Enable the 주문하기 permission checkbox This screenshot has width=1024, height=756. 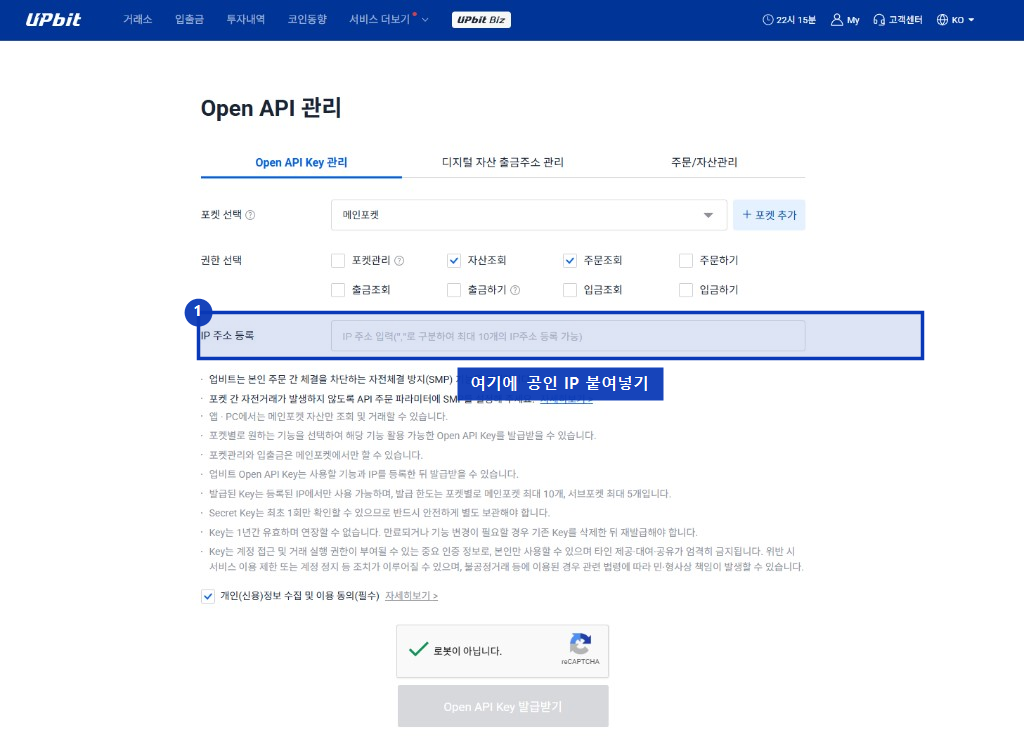[x=686, y=260]
